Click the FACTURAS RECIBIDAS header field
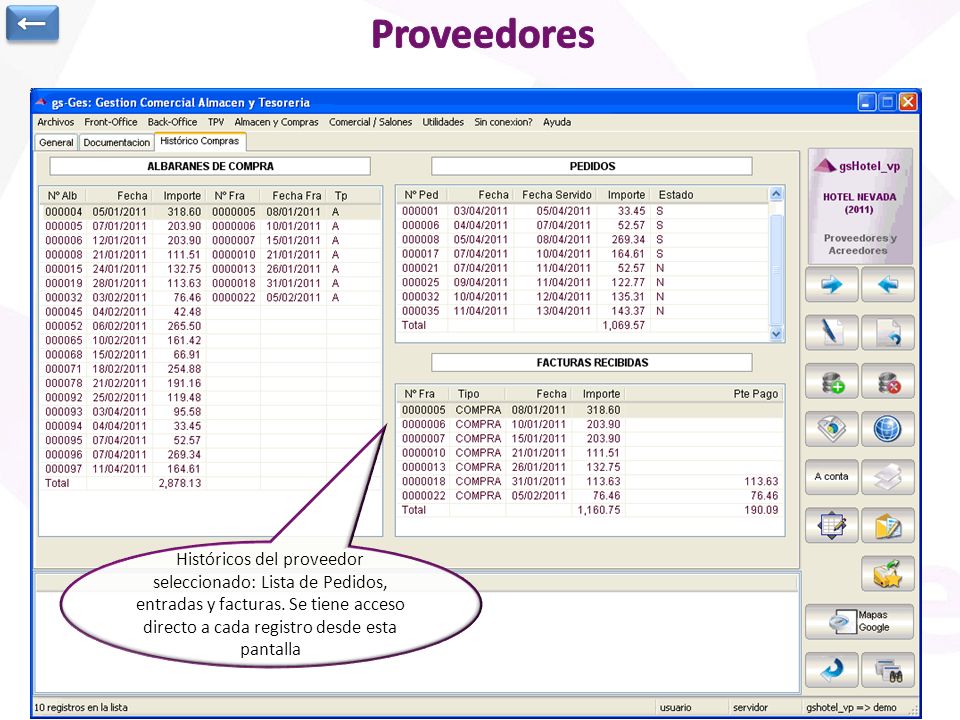The height and width of the screenshot is (720, 960). click(592, 362)
